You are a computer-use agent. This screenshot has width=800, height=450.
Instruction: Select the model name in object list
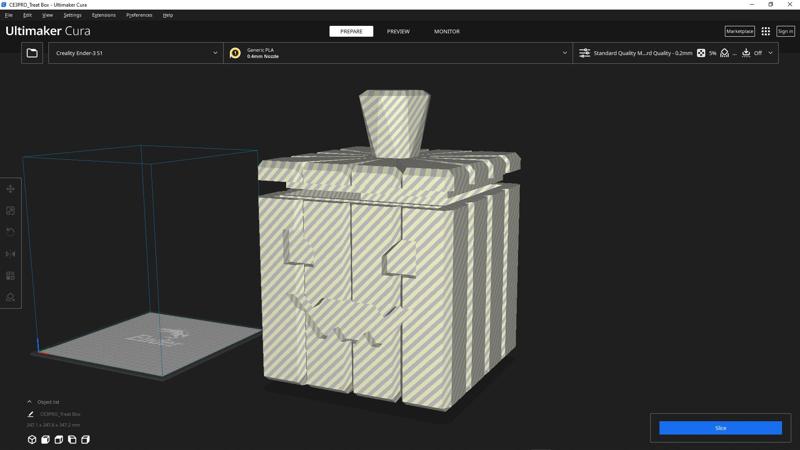(60, 414)
